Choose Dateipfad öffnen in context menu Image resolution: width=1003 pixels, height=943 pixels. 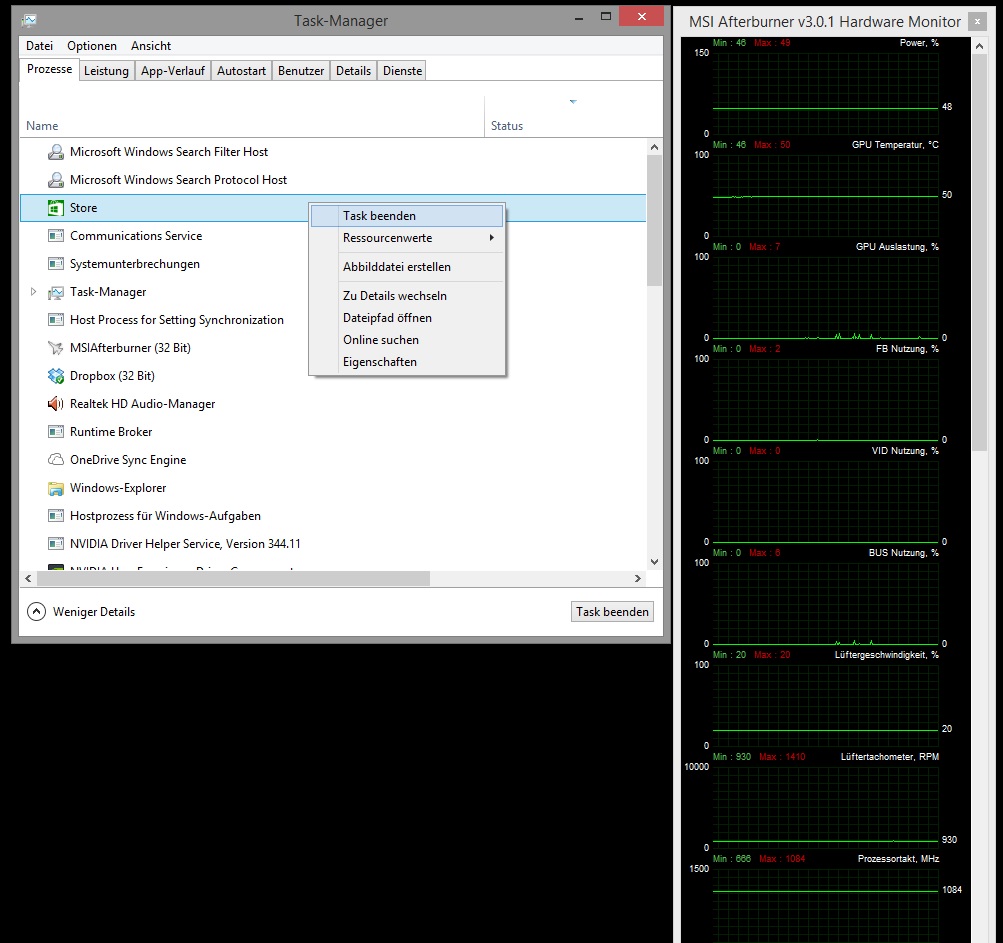coord(407,318)
